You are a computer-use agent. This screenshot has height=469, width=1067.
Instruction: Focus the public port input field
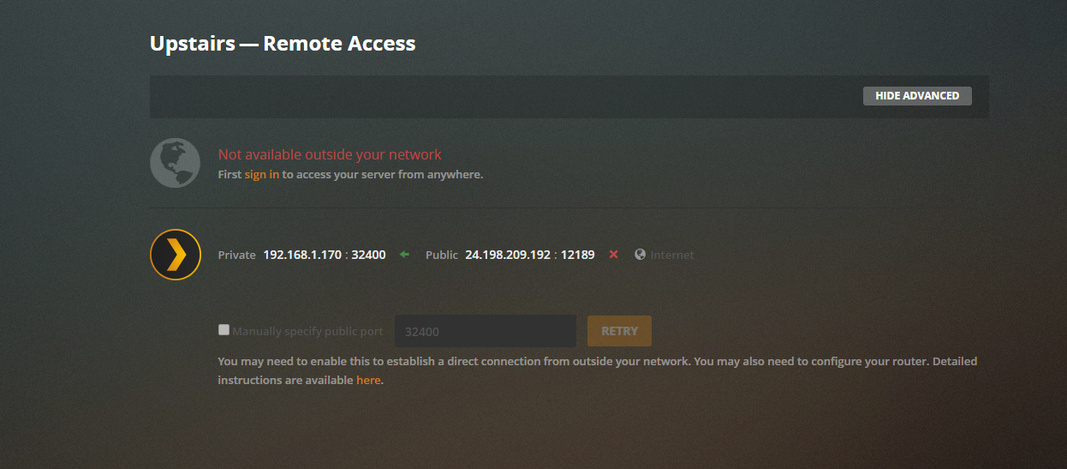(x=485, y=331)
